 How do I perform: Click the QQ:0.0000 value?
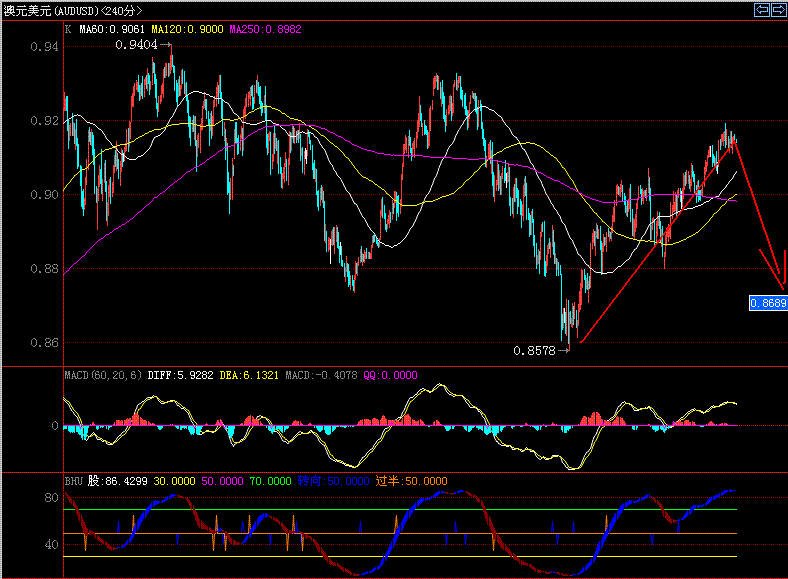point(390,375)
